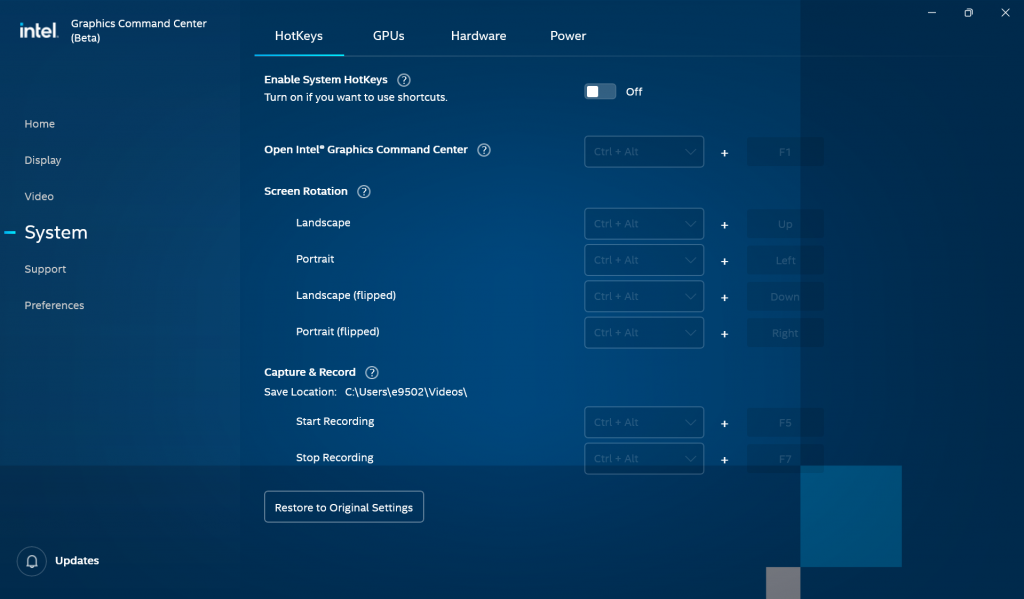Click the Right key field for Portrait (flipped)
The height and width of the screenshot is (599, 1024).
tap(785, 332)
